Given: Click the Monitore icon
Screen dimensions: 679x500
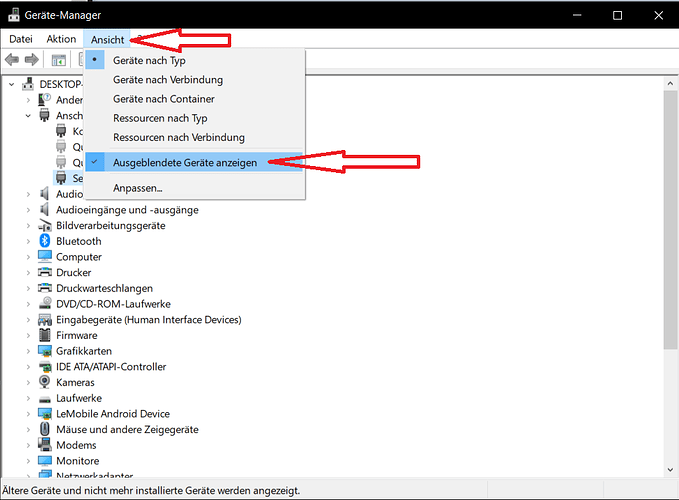Looking at the screenshot, I should pos(45,461).
